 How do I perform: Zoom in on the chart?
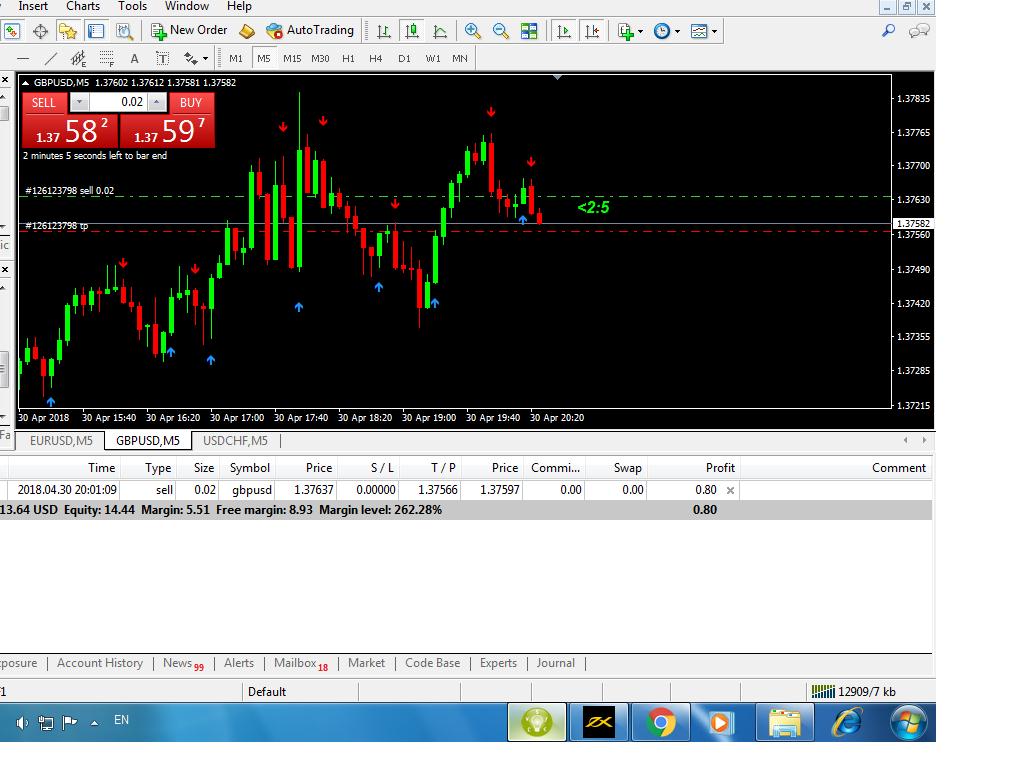473,31
